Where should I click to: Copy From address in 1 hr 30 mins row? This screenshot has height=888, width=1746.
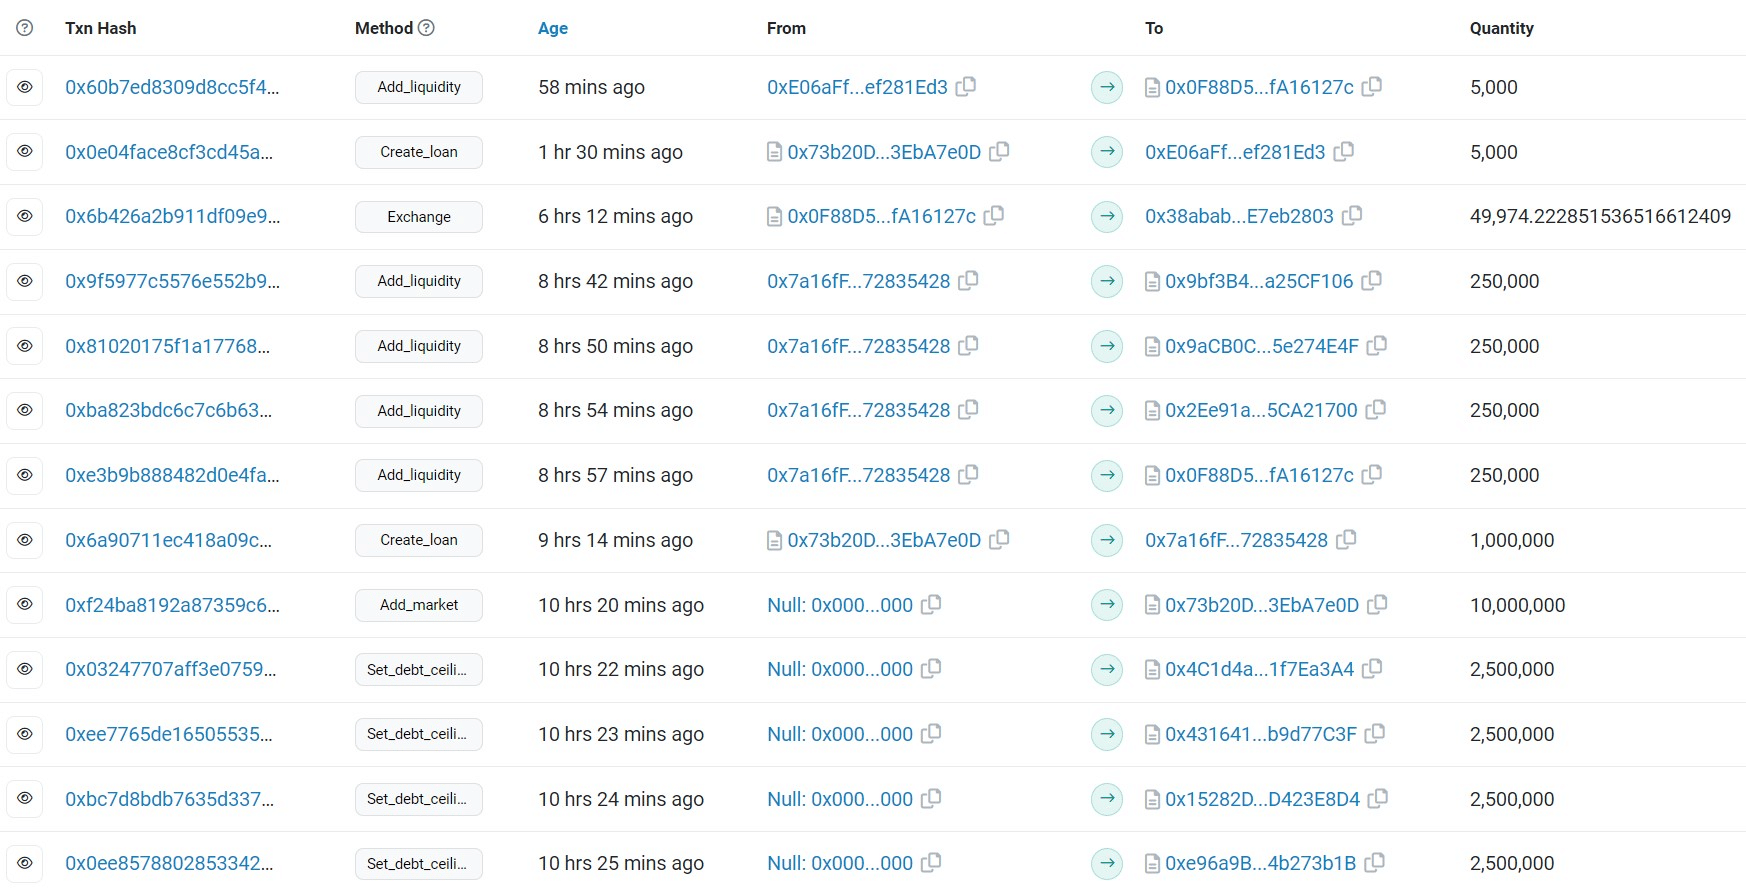click(999, 152)
